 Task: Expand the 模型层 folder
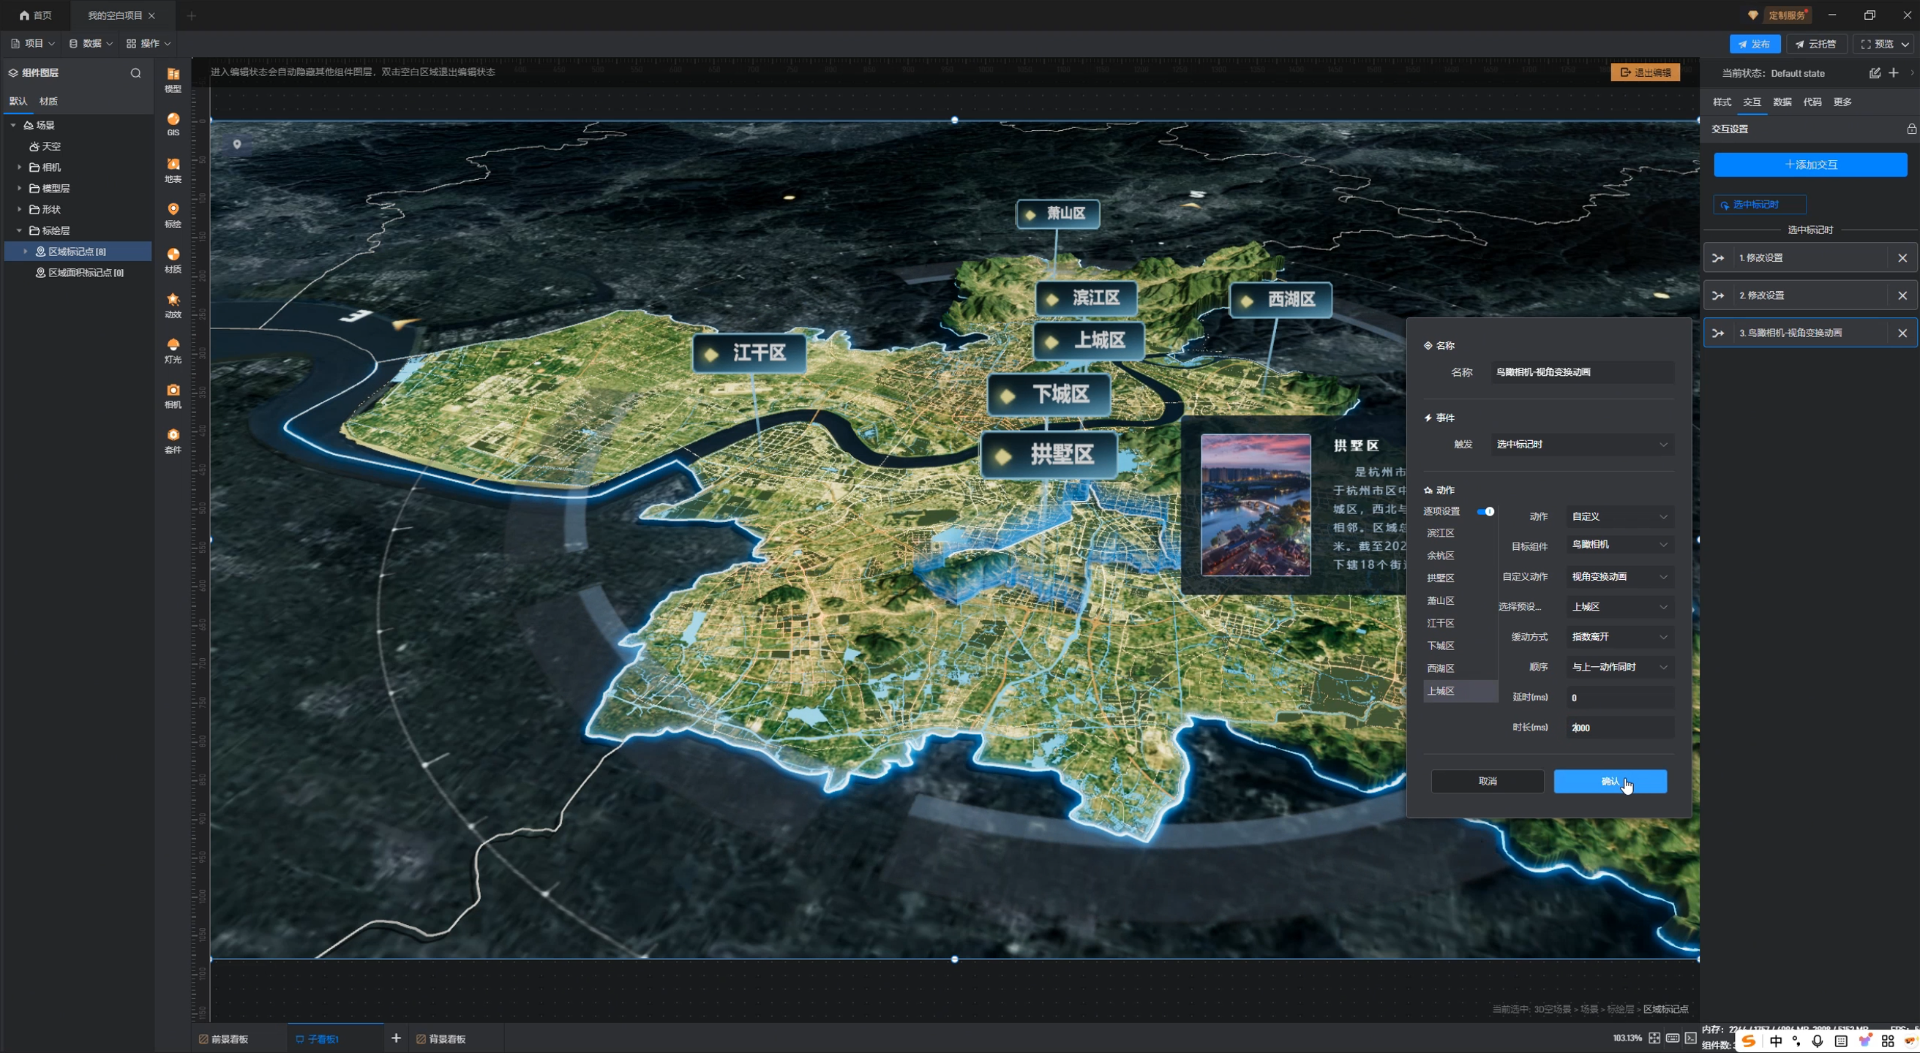[20, 188]
